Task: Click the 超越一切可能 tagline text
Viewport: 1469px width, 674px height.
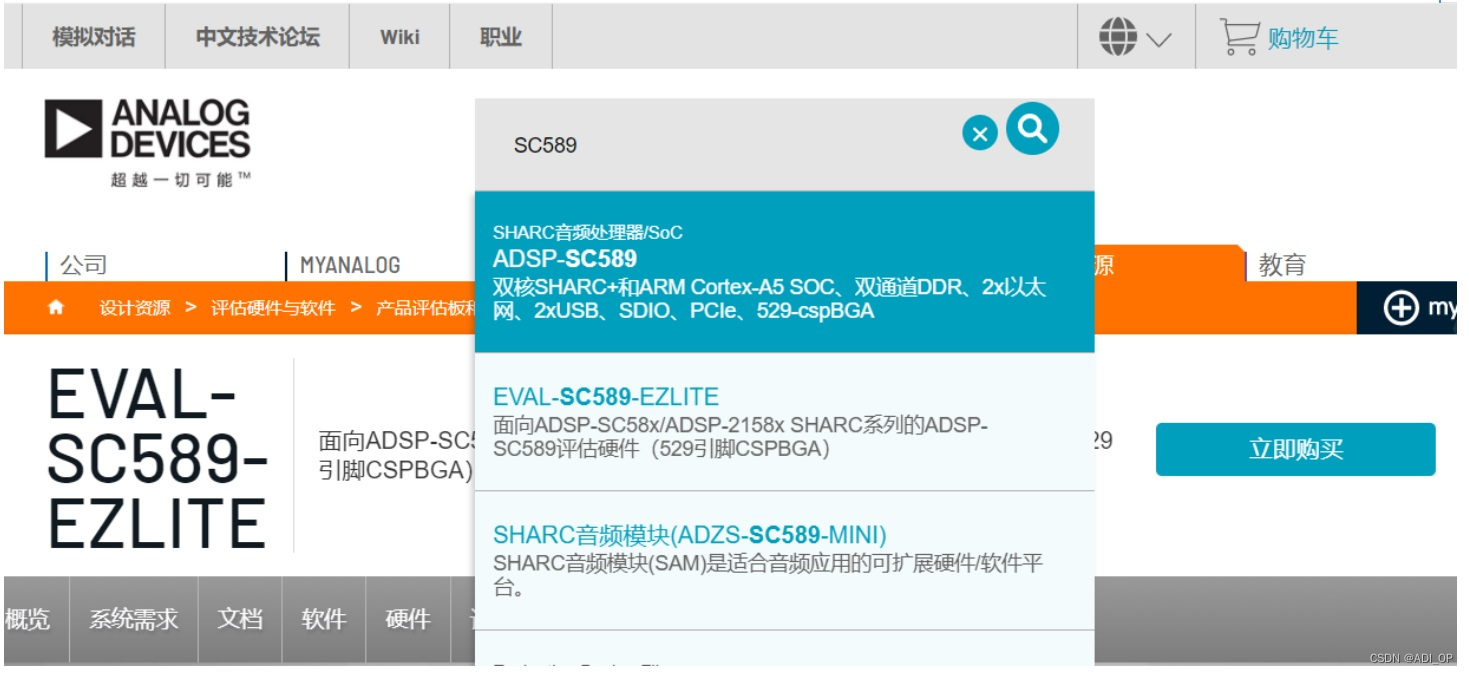Action: pos(180,180)
